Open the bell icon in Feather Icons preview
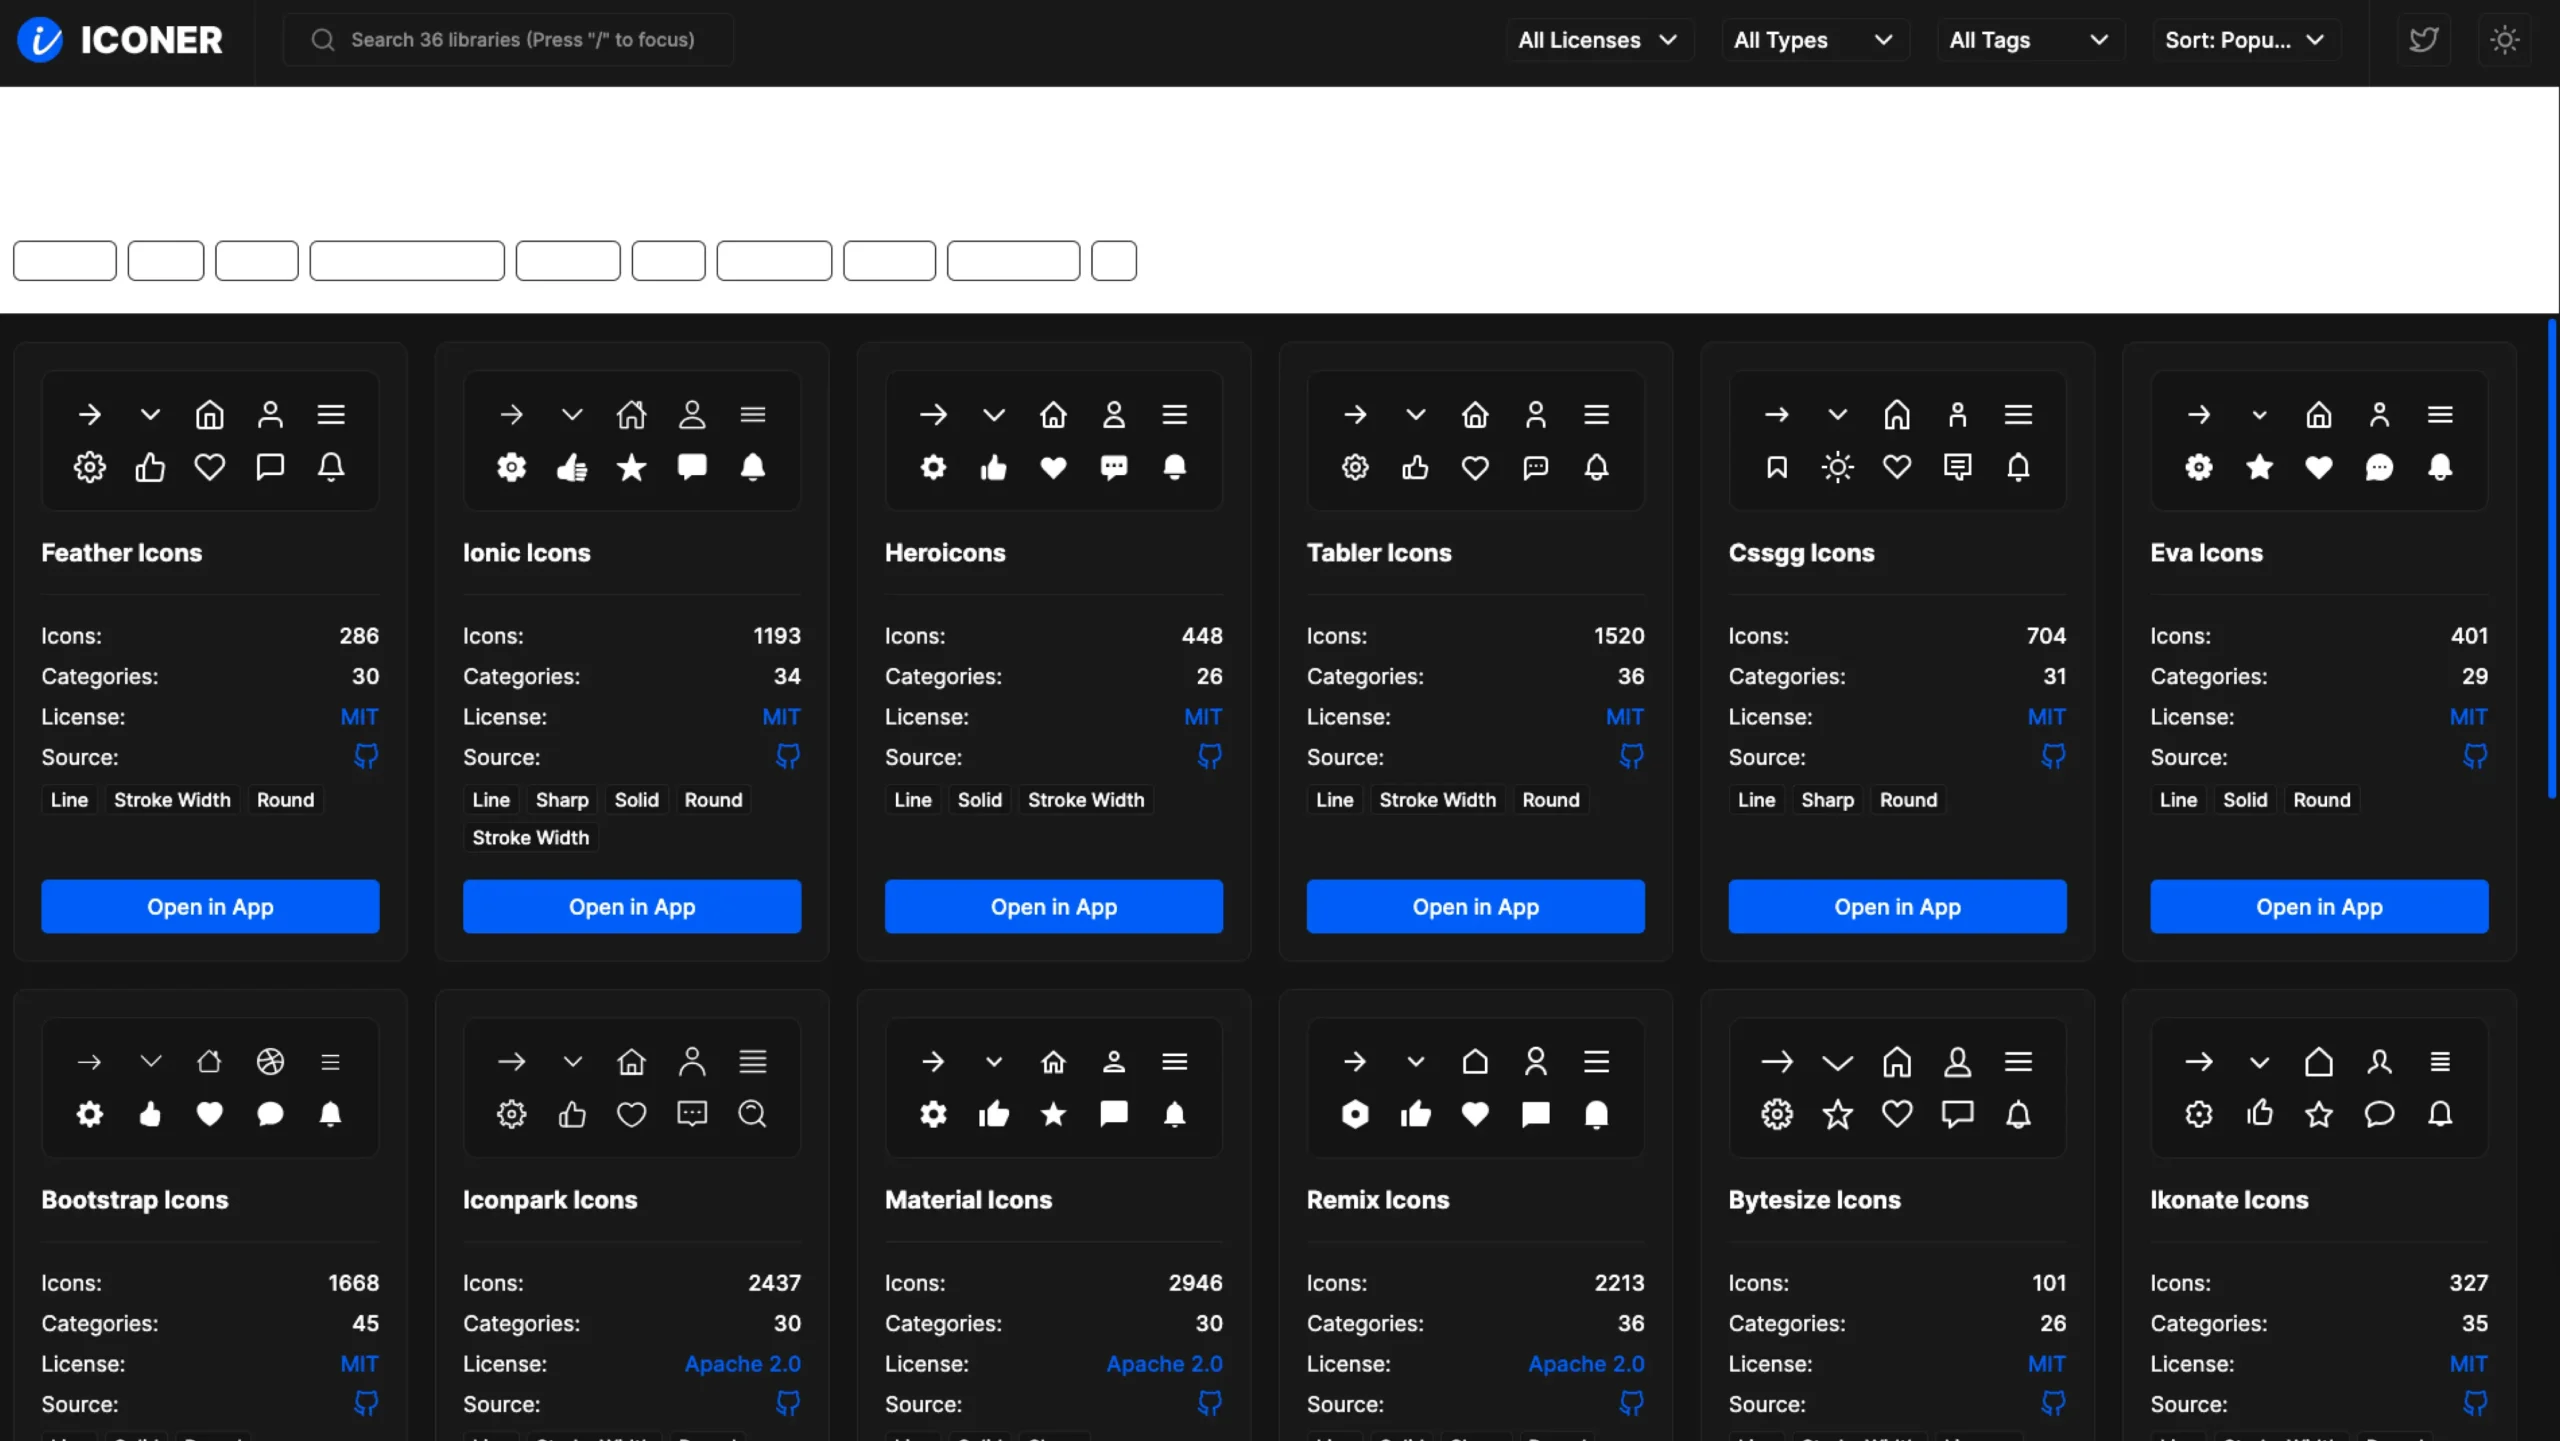The width and height of the screenshot is (2560, 1441). click(331, 467)
